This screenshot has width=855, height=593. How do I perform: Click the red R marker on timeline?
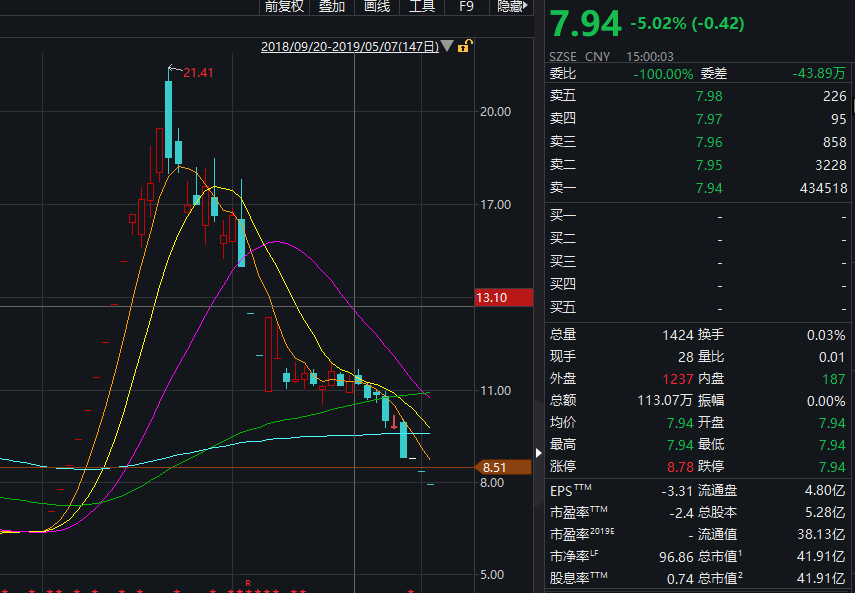click(x=246, y=582)
